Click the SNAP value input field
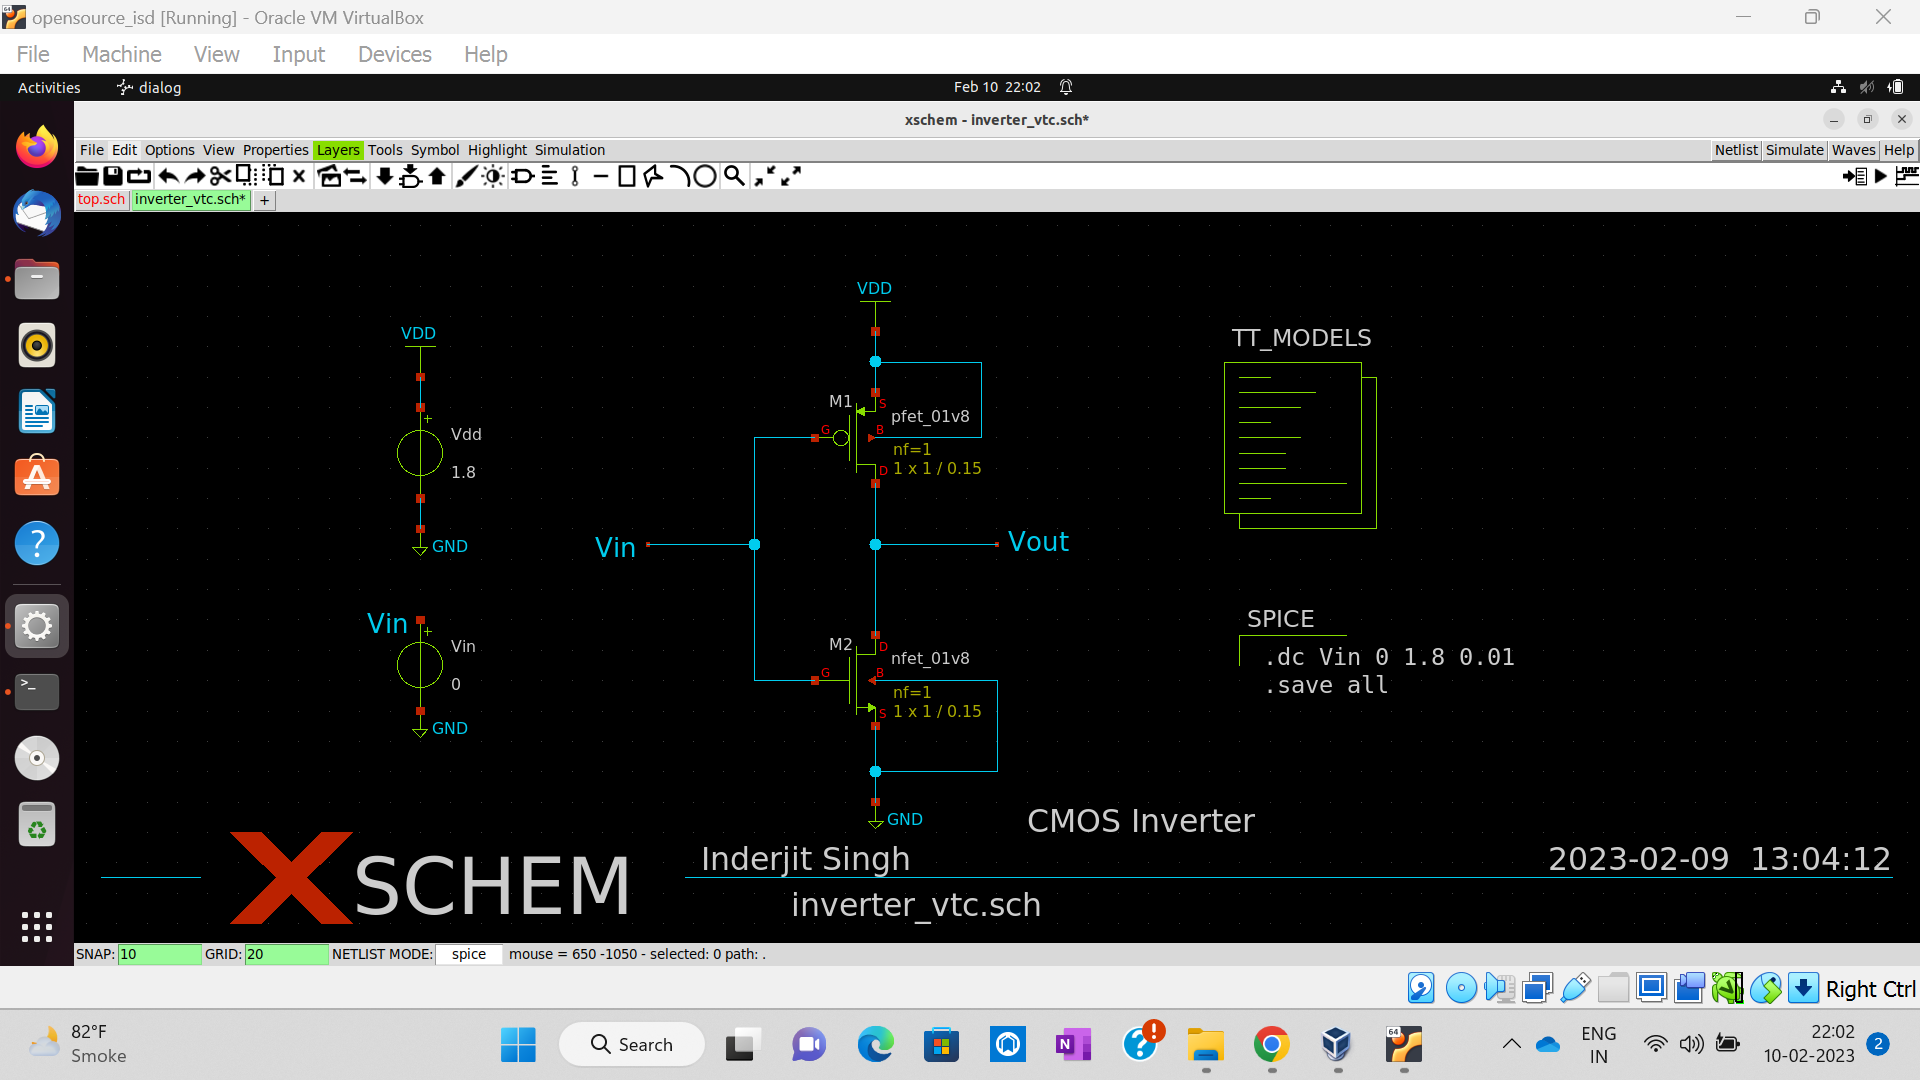Image resolution: width=1920 pixels, height=1080 pixels. pos(158,954)
